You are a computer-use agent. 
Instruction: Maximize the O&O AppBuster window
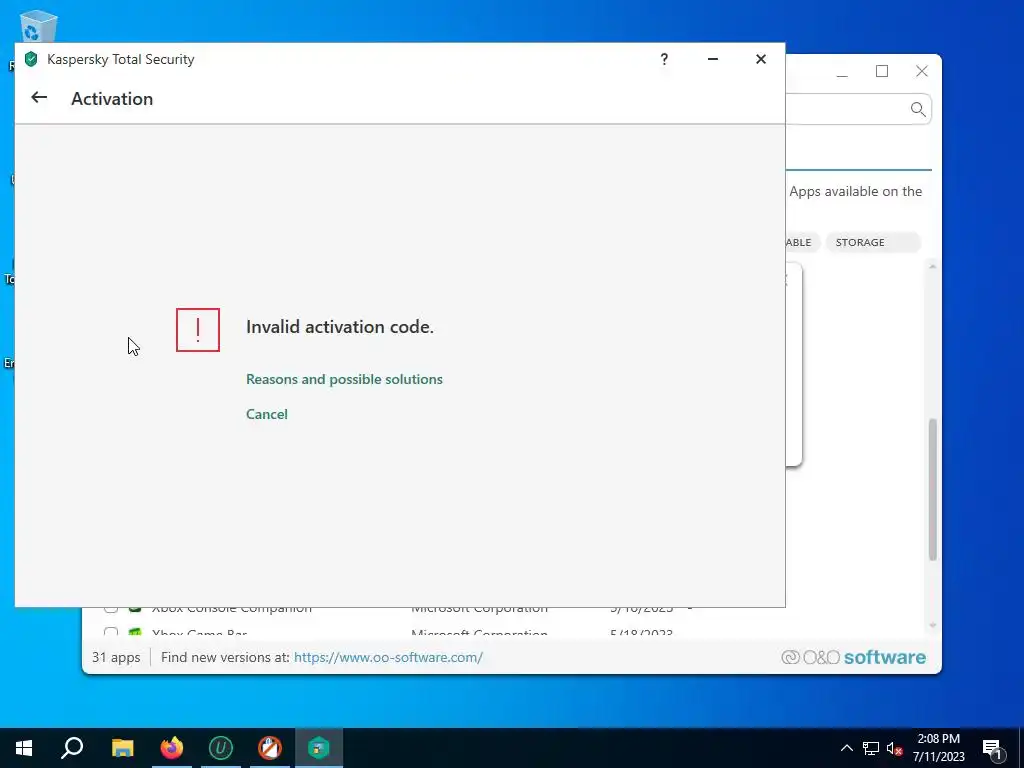click(882, 71)
